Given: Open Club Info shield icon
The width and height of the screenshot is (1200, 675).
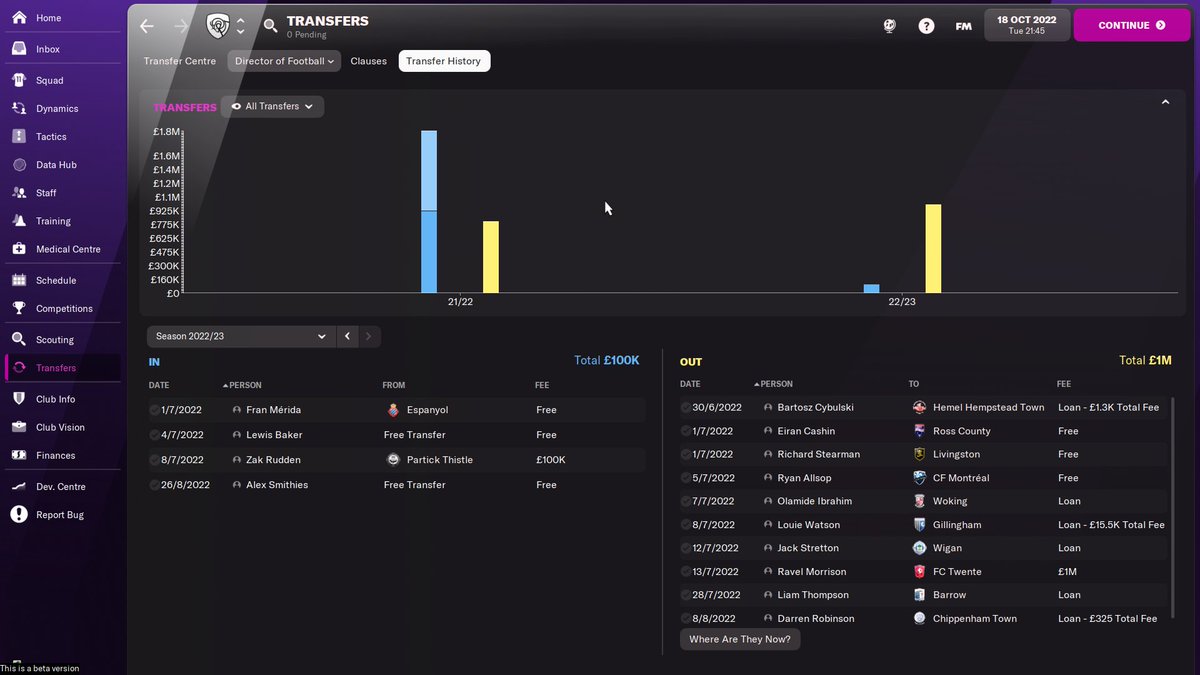Looking at the screenshot, I should tap(18, 399).
